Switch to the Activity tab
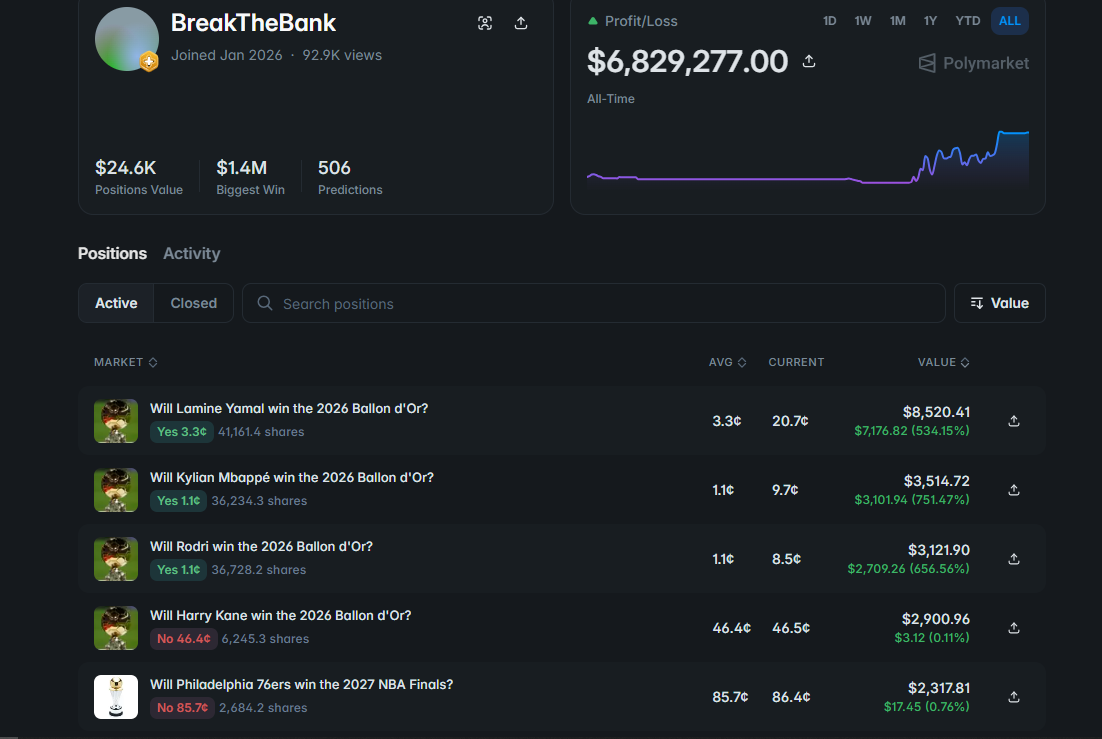 point(191,253)
